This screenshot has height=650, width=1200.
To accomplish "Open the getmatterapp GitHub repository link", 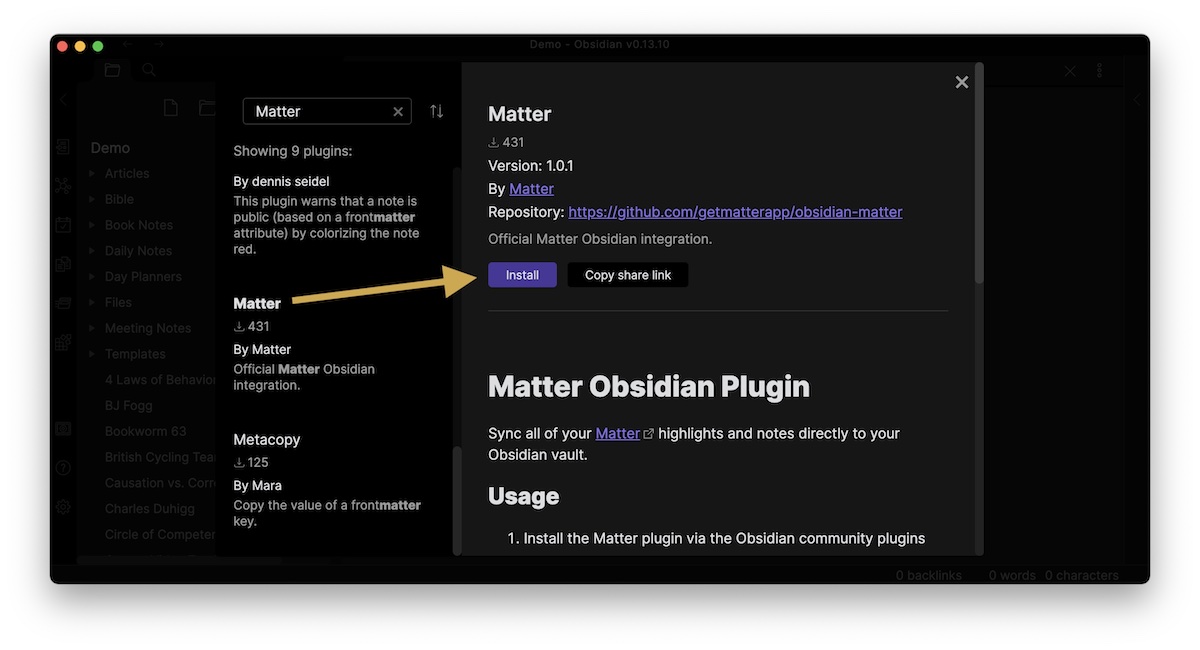I will click(735, 212).
